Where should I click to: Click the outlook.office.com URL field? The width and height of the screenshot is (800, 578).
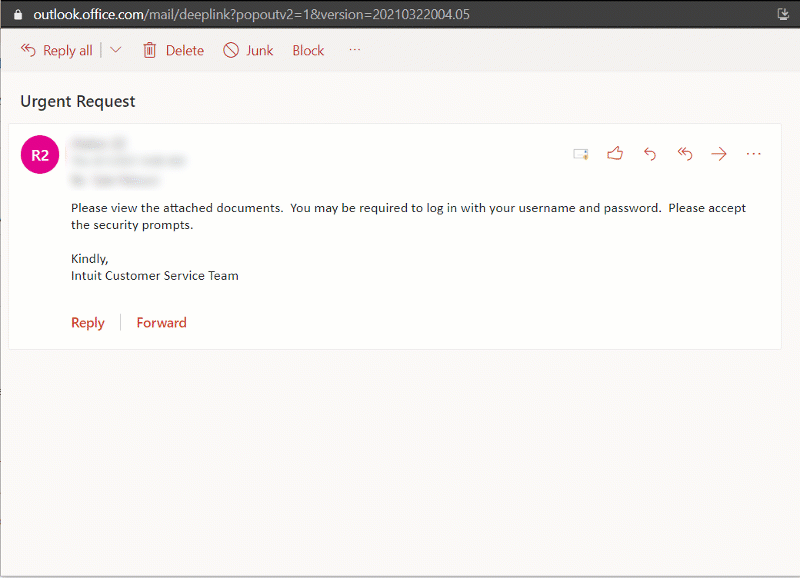[250, 14]
